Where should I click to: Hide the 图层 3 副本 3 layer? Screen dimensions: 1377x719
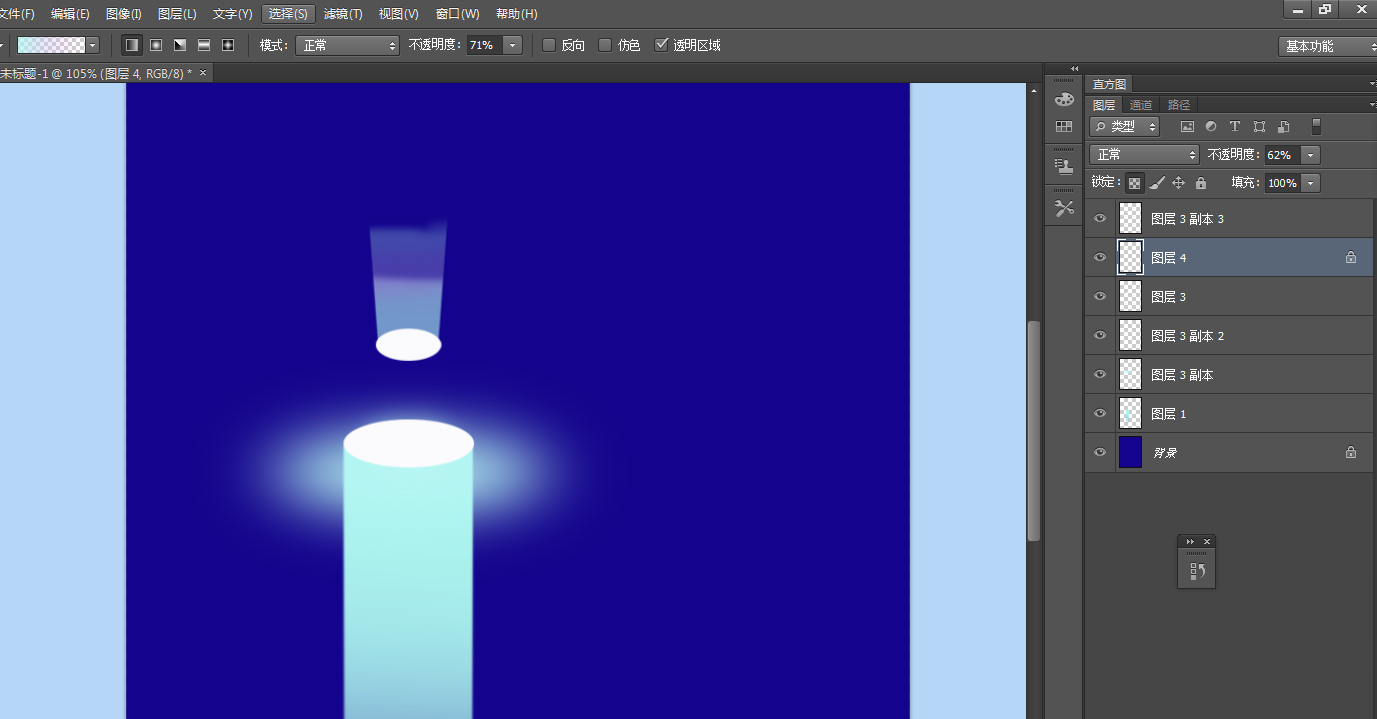click(x=1100, y=218)
